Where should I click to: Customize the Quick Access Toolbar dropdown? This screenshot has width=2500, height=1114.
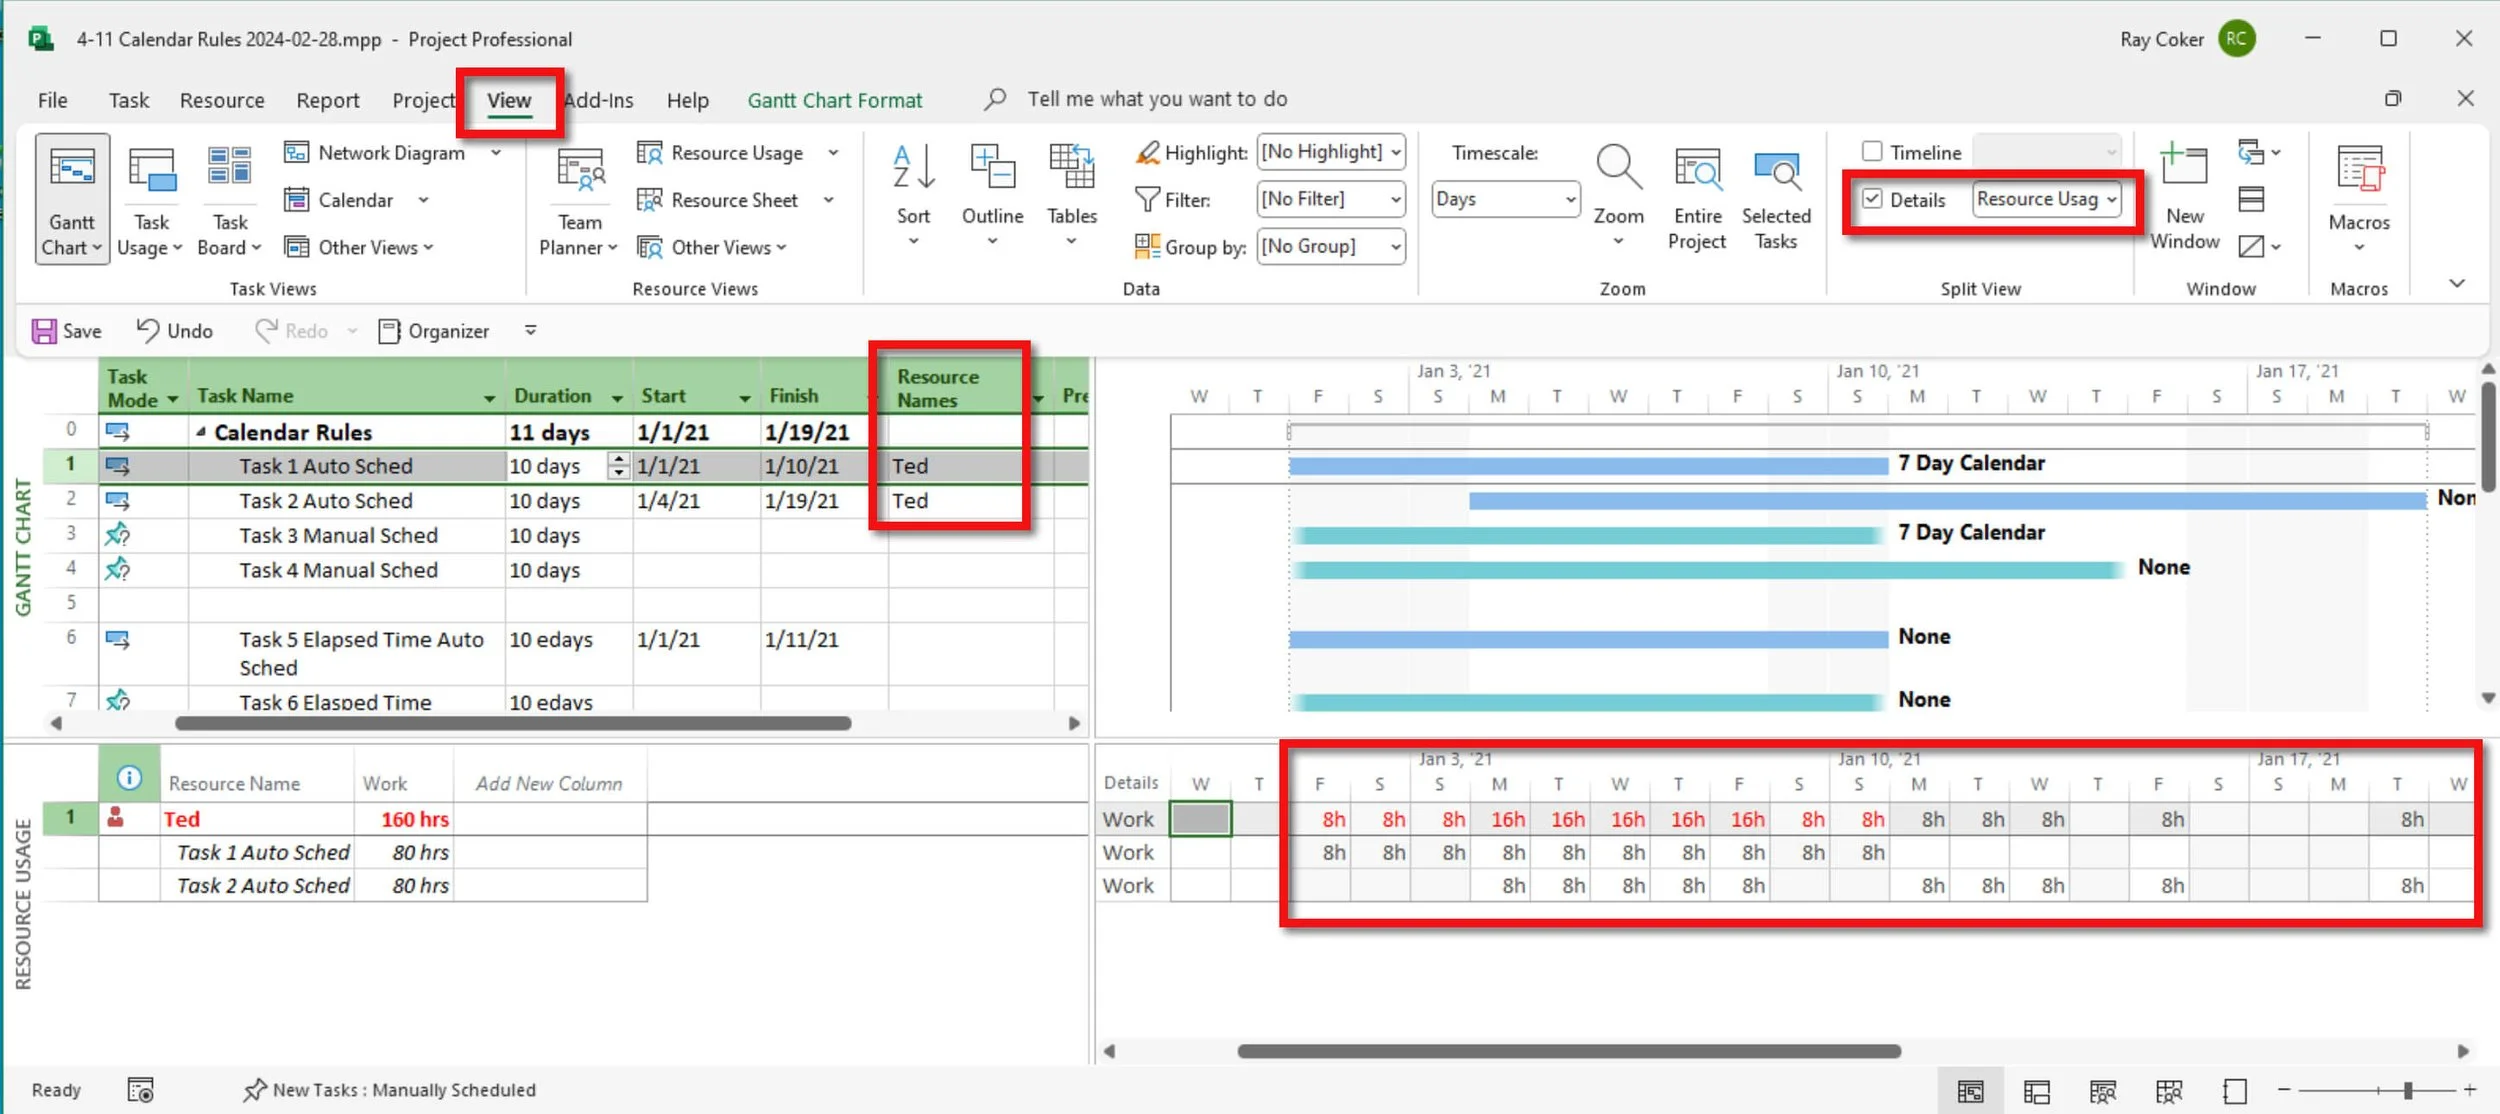tap(531, 331)
